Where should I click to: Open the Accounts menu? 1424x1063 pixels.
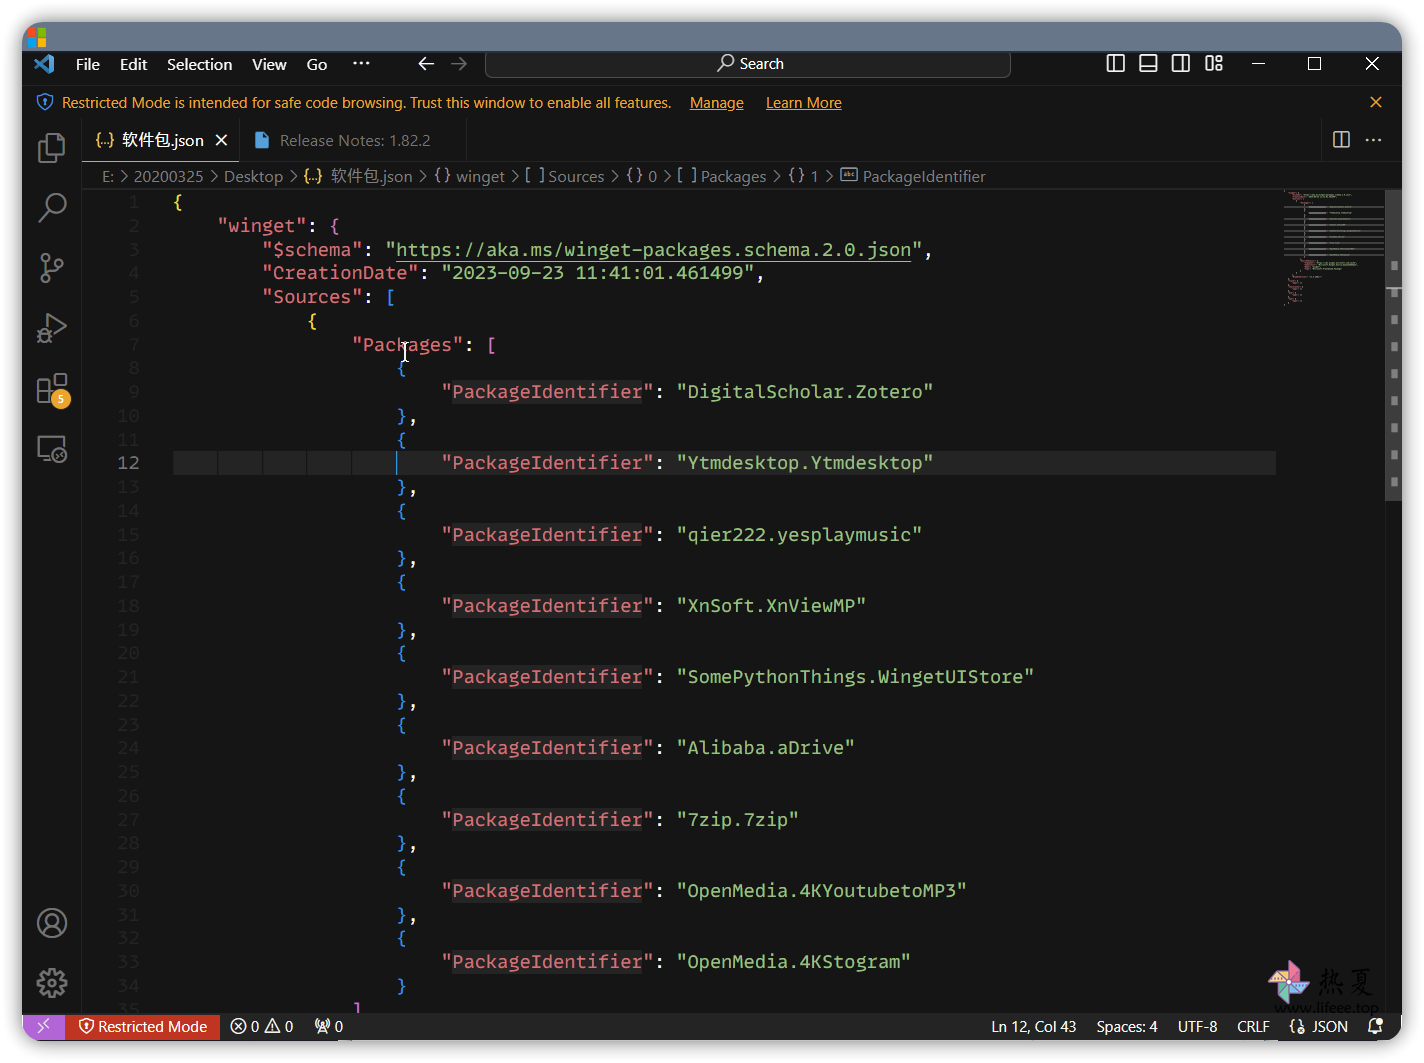[52, 923]
